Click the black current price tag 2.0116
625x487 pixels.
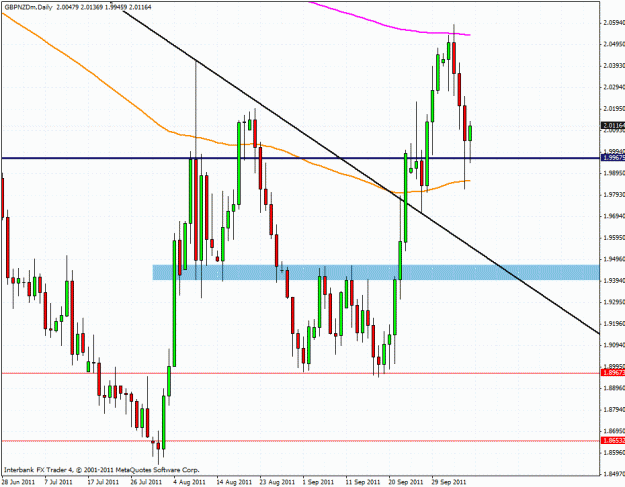[x=613, y=126]
